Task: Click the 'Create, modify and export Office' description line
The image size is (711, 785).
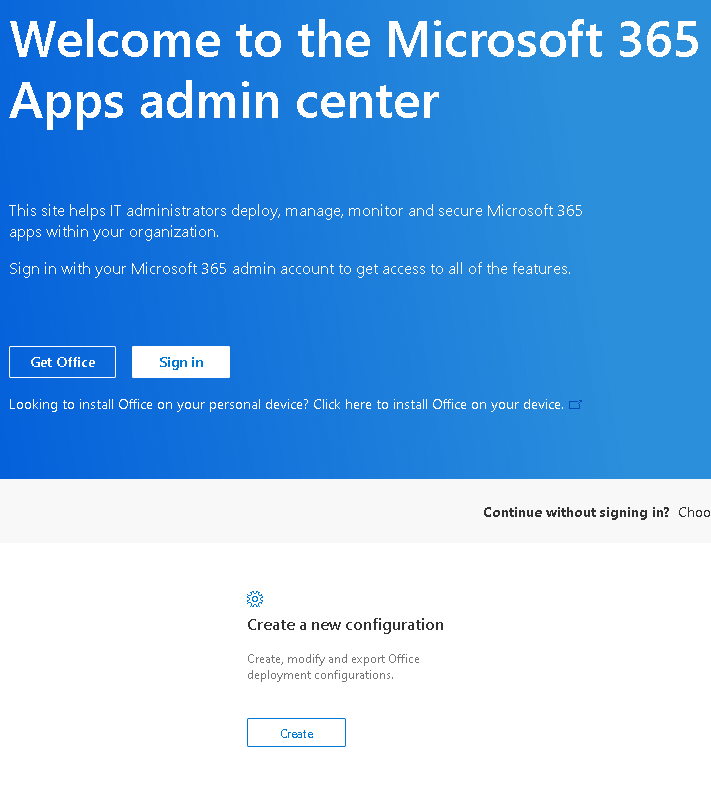Action: point(333,659)
